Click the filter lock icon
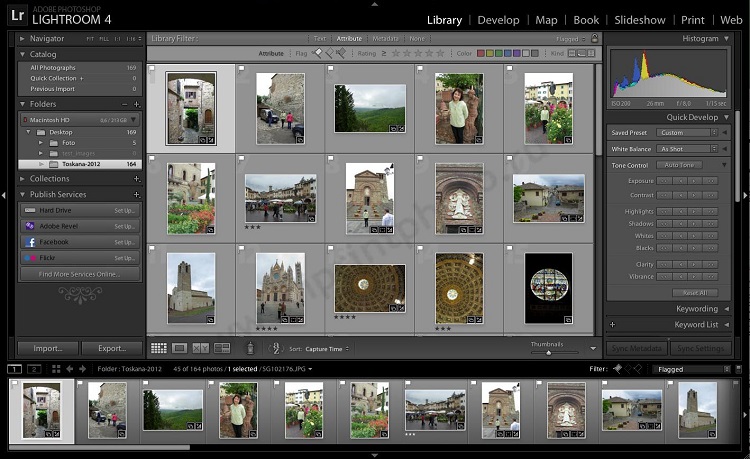 595,38
